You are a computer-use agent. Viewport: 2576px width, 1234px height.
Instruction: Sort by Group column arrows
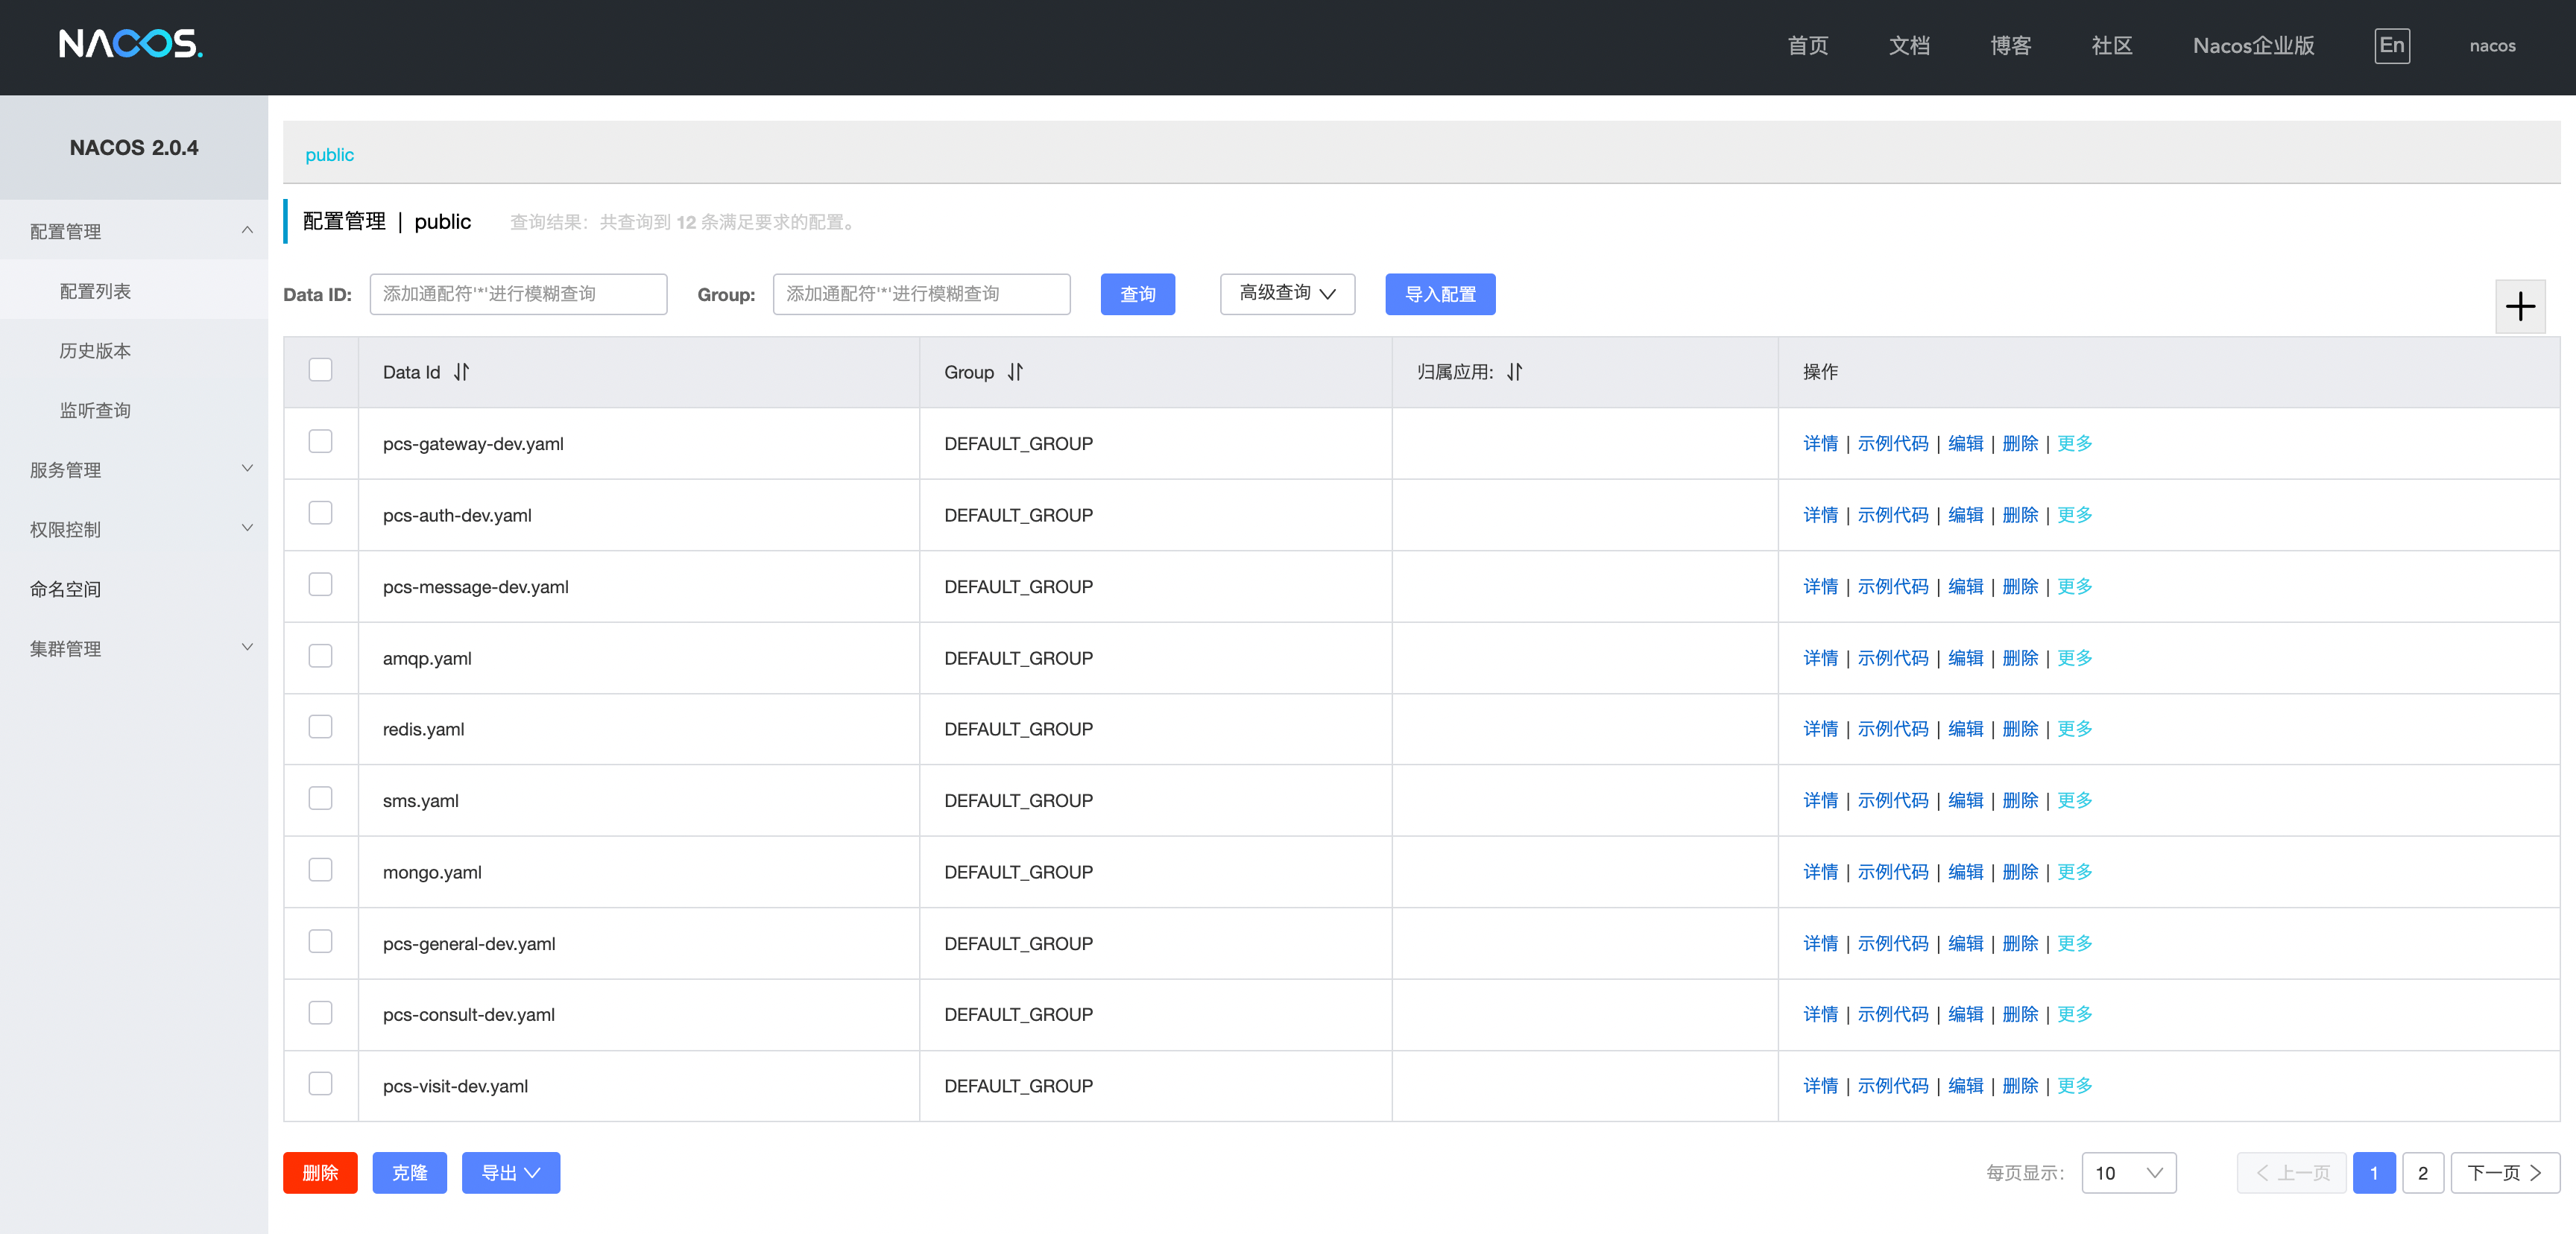coord(1015,372)
